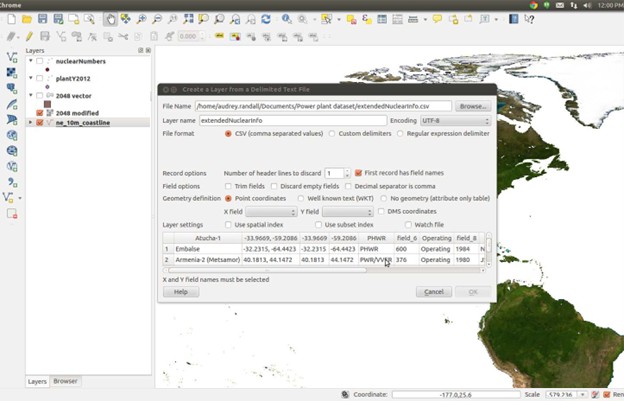624x401 pixels.
Task: Switch to the Browser tab
Action: click(x=65, y=381)
